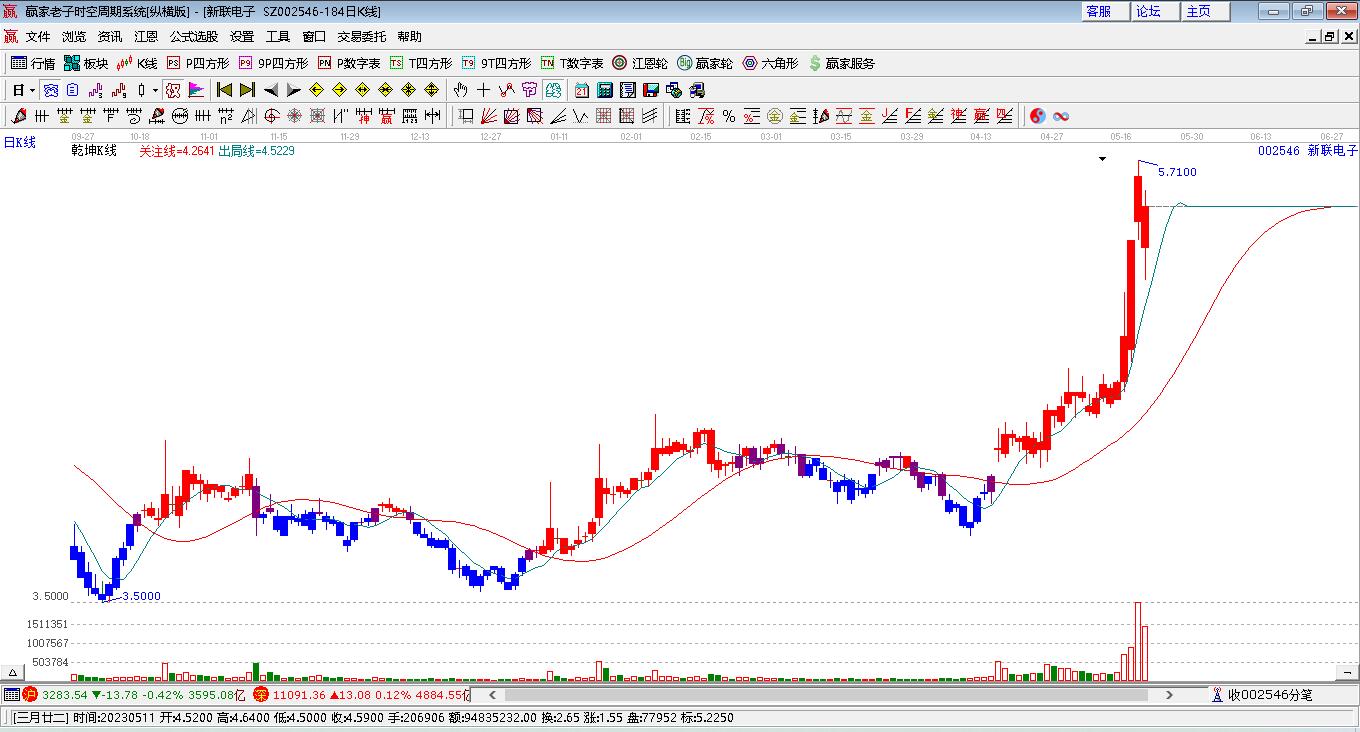Open the 行情 market quotes view

click(33, 63)
